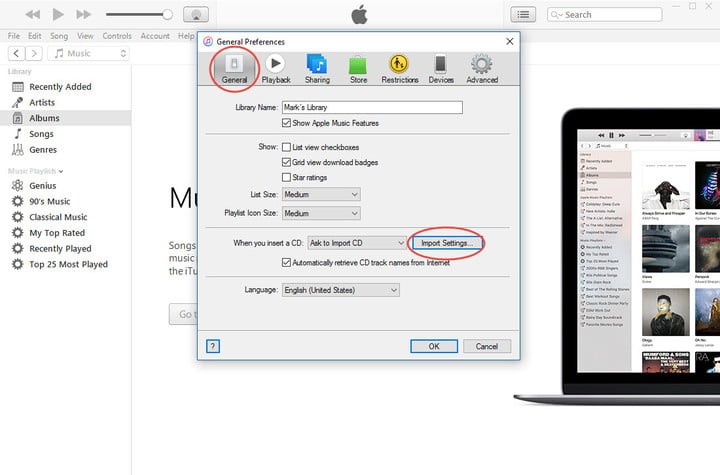
Task: Open the Top 25 Most Played playlist
Action: (x=66, y=264)
